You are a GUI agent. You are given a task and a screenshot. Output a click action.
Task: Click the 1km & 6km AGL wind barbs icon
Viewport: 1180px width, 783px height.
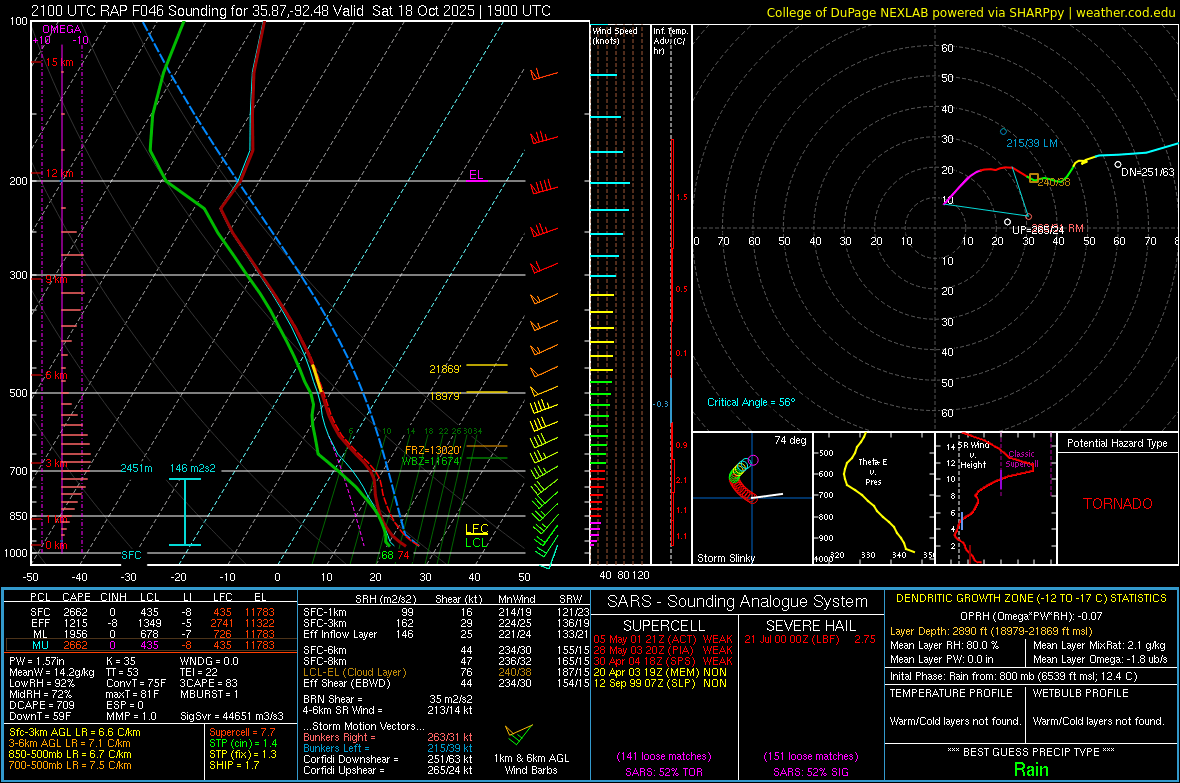(x=518, y=734)
